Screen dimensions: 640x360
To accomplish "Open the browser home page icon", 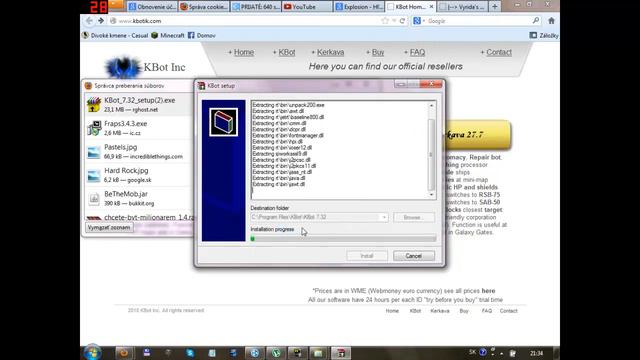I will click(x=551, y=20).
